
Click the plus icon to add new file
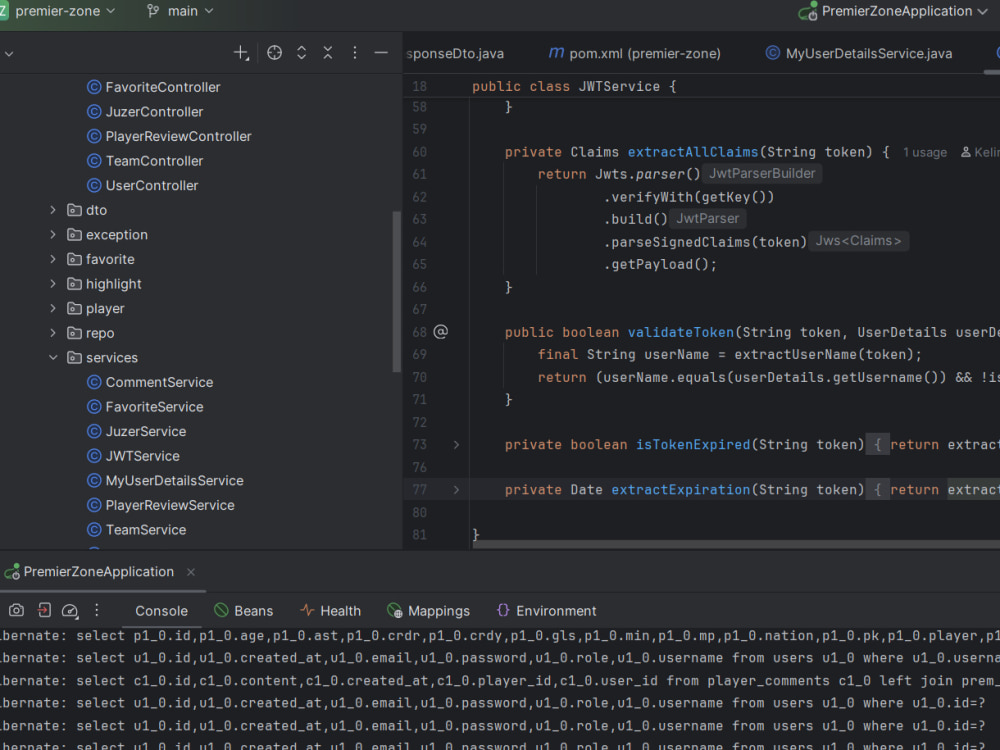pyautogui.click(x=240, y=53)
